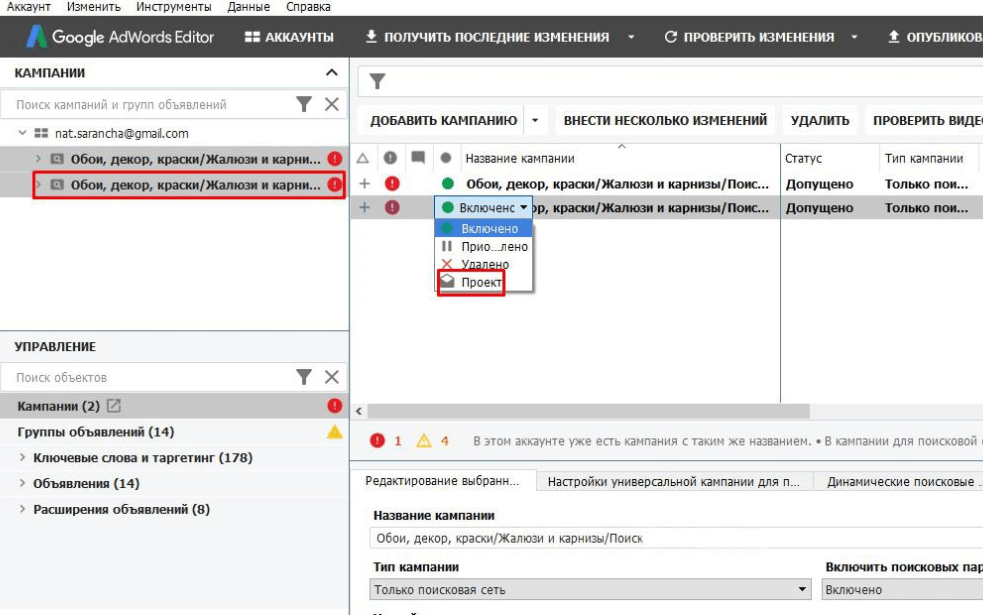Open filter in the management search box

[x=304, y=377]
